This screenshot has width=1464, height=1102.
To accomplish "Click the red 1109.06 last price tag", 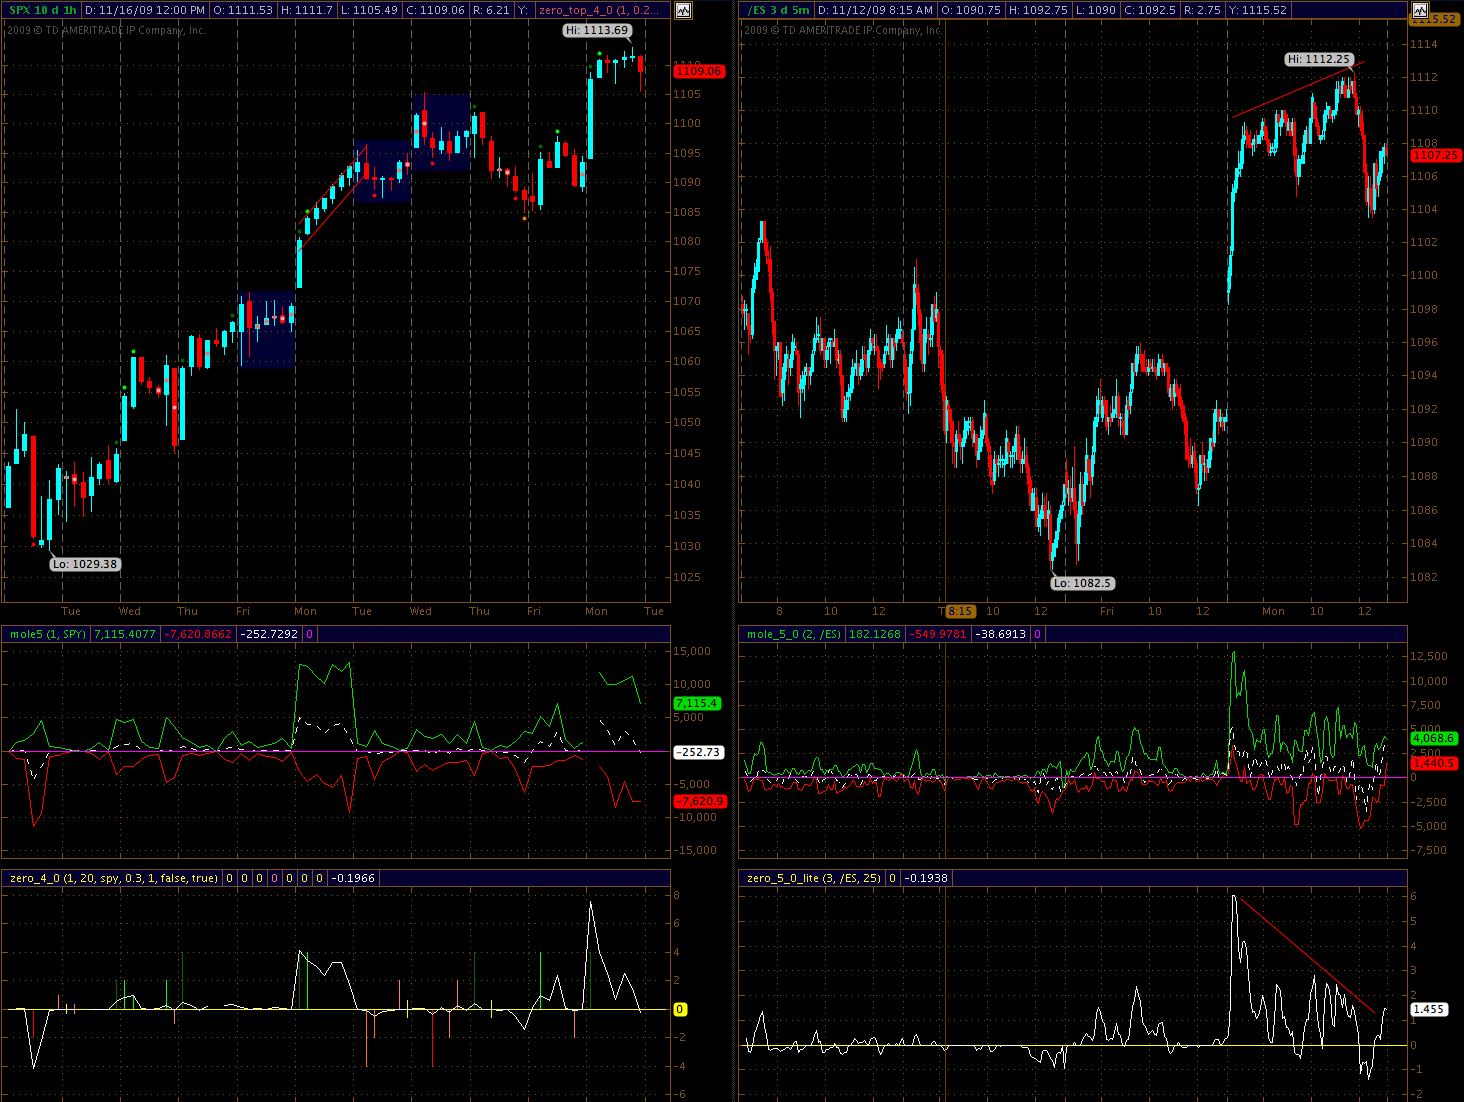I will coord(699,71).
